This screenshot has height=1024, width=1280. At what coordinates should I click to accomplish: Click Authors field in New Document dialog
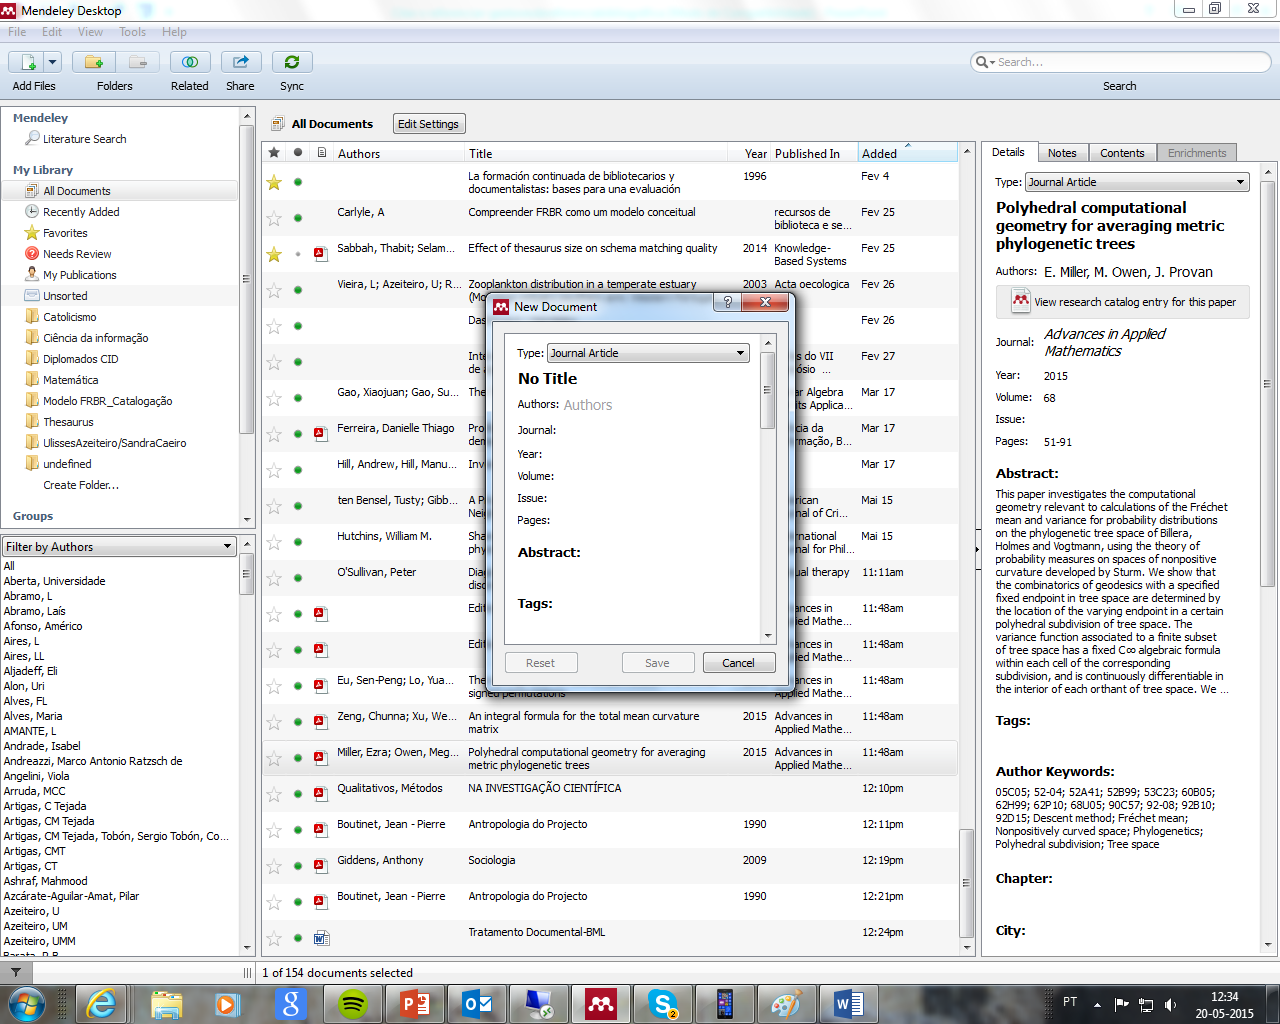click(x=588, y=405)
